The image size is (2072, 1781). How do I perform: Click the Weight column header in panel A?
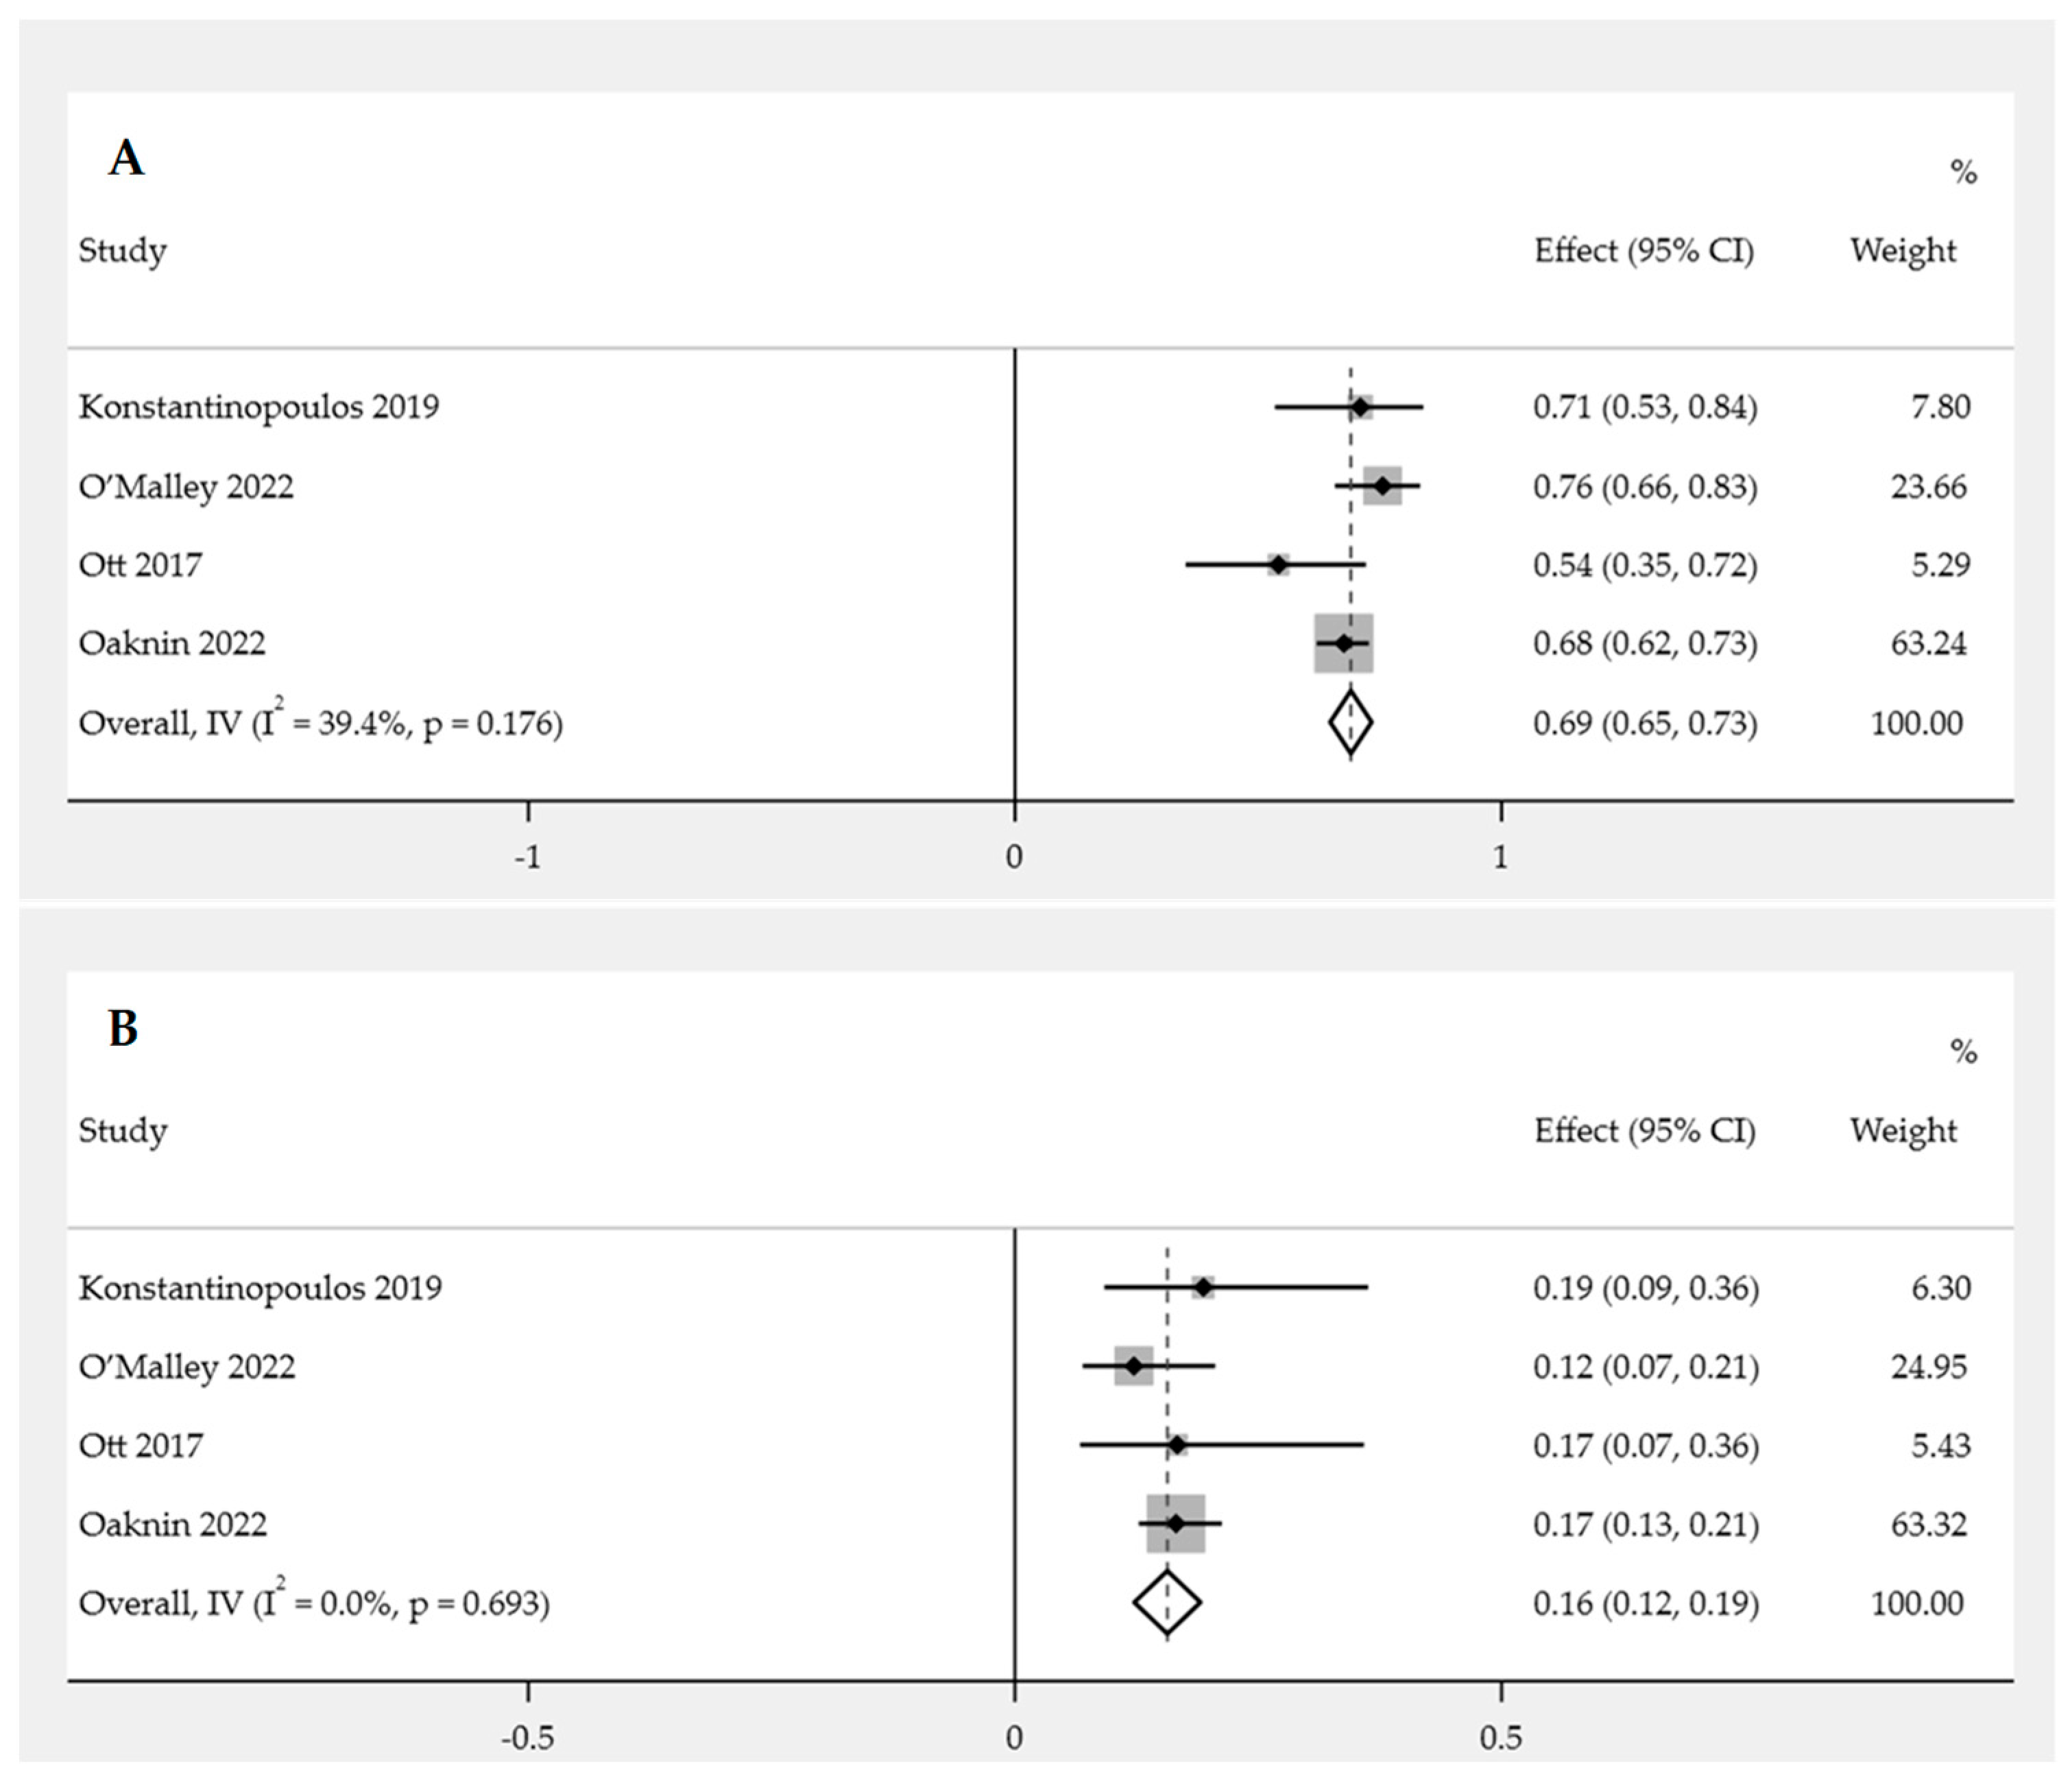[x=1902, y=250]
